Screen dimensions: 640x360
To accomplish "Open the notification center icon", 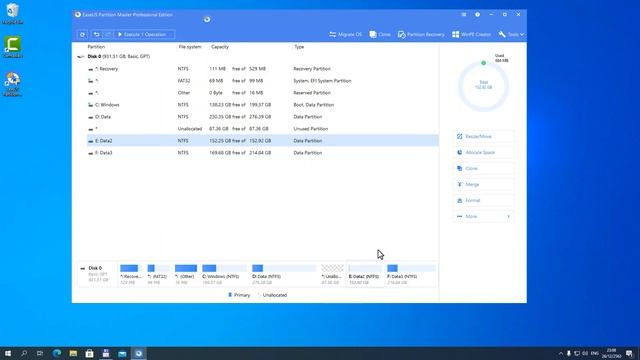I will pos(629,353).
